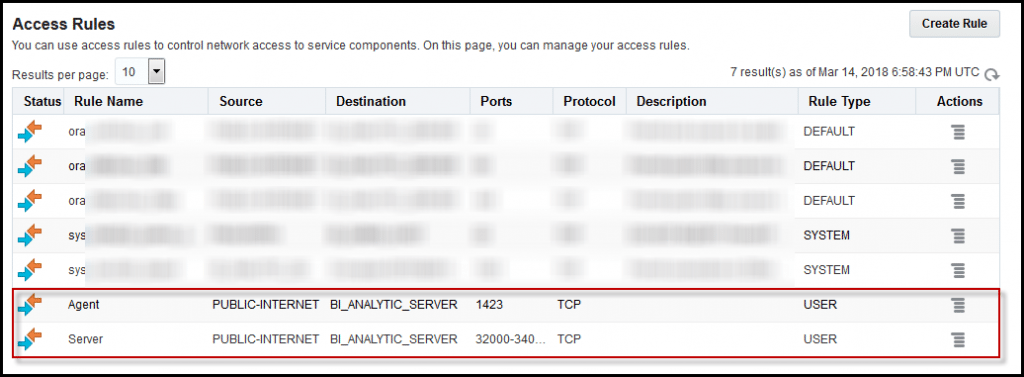Open actions menu for Server rule
This screenshot has height=377, width=1024.
click(x=958, y=339)
